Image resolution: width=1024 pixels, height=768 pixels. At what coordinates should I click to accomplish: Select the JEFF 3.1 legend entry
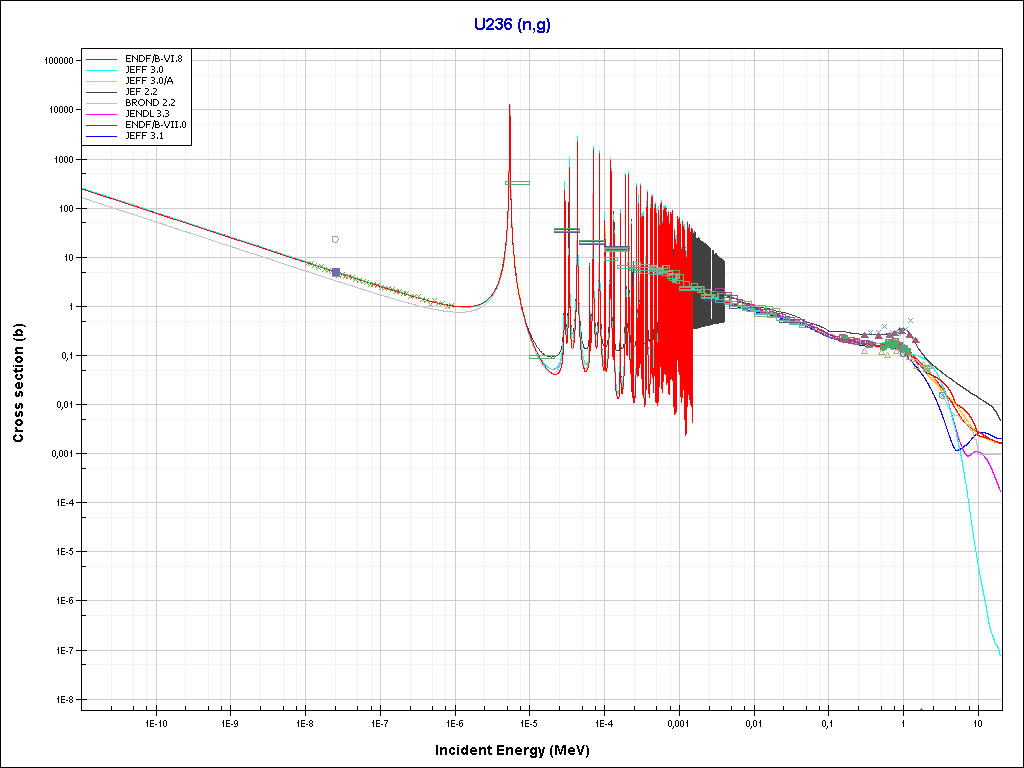pos(144,136)
